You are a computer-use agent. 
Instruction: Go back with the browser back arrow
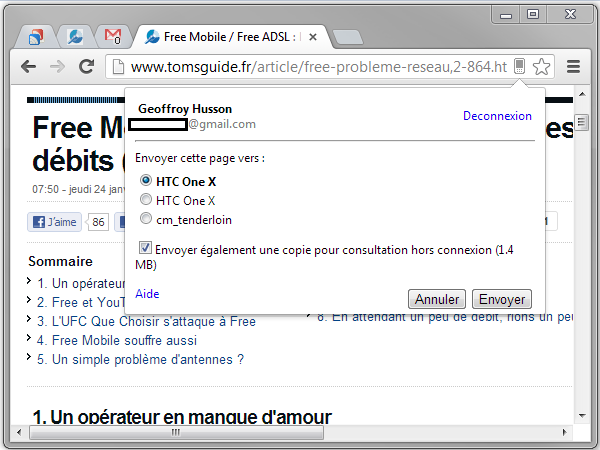(29, 67)
